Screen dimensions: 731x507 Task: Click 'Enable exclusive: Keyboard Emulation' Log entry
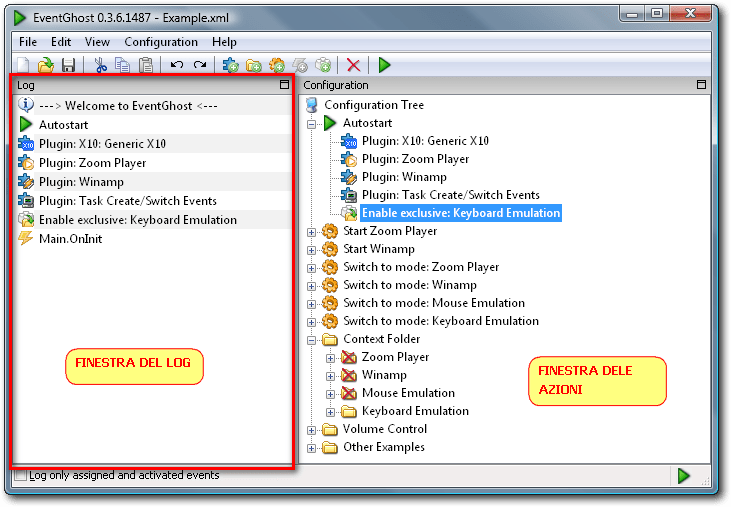pos(138,220)
